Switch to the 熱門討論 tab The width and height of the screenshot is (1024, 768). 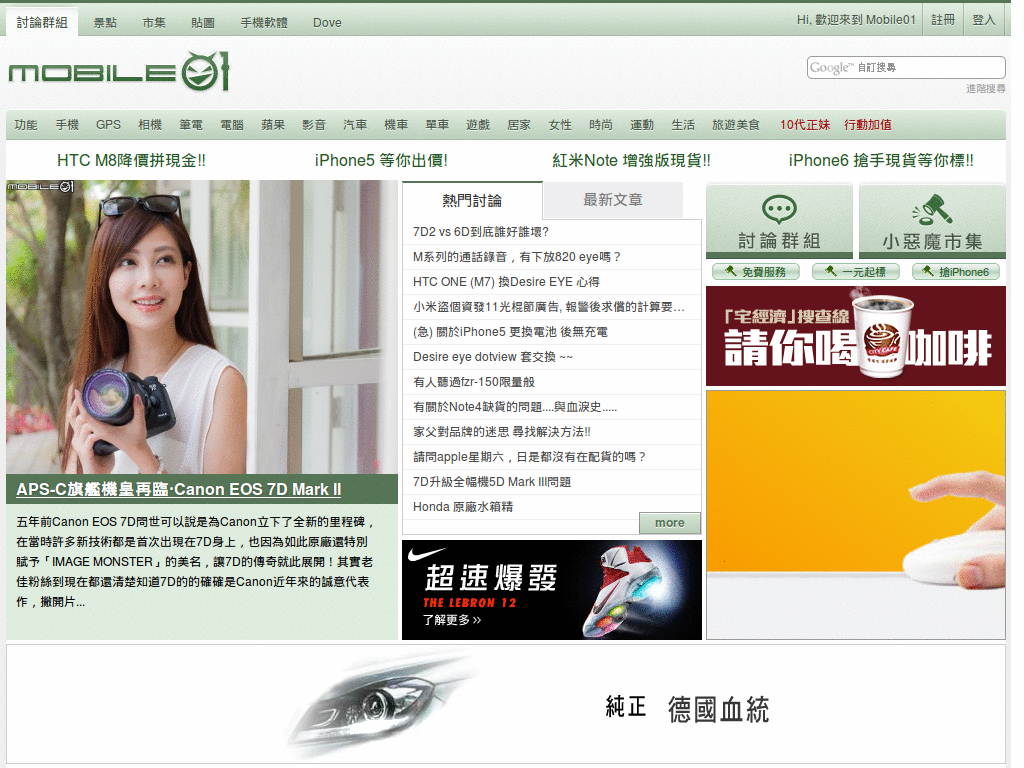click(472, 200)
